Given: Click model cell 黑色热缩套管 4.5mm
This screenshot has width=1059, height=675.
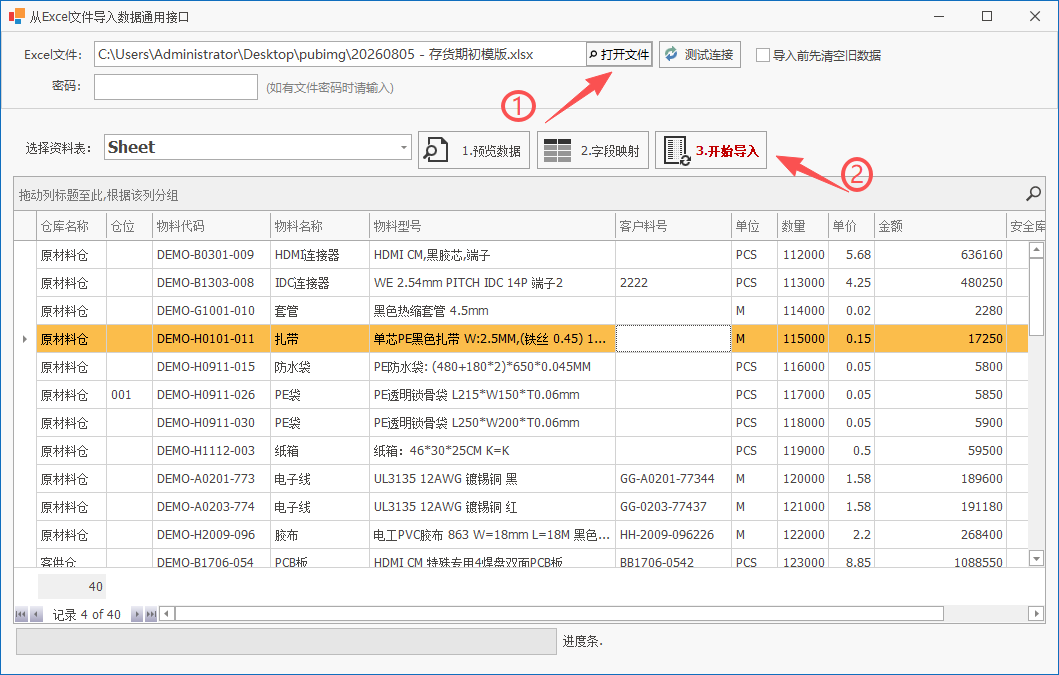Looking at the screenshot, I should pos(492,311).
